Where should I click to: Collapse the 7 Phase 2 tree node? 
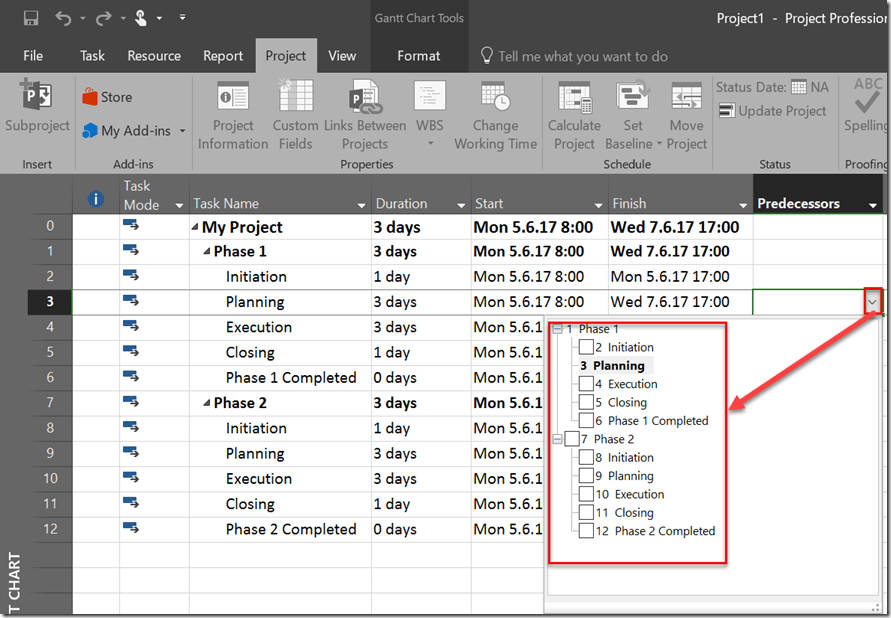click(557, 439)
